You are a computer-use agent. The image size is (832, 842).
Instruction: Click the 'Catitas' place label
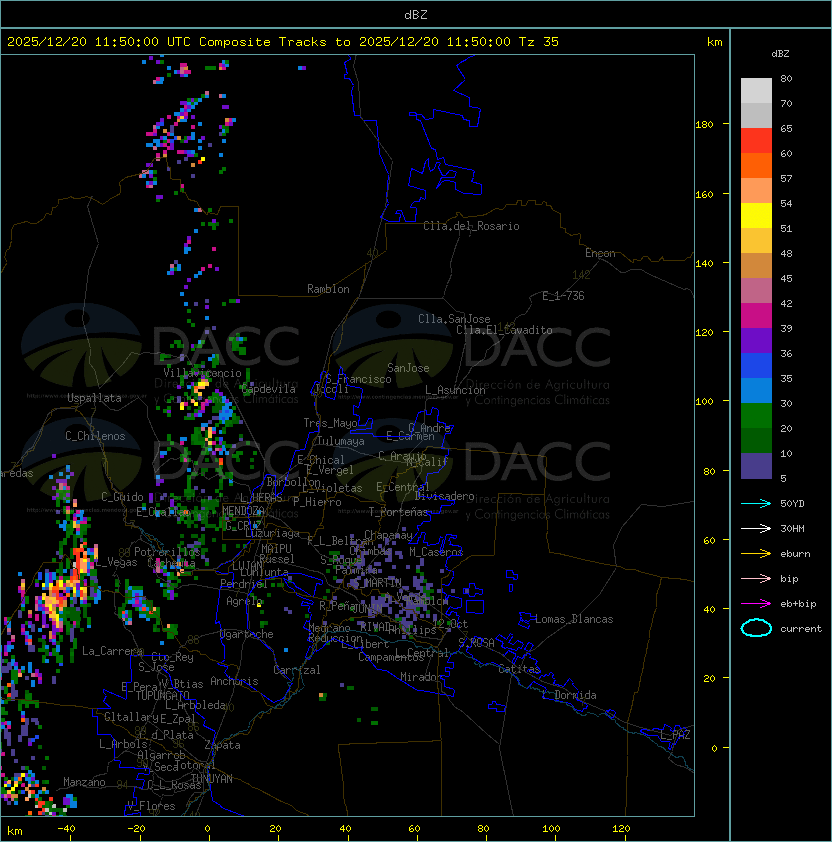pyautogui.click(x=519, y=669)
